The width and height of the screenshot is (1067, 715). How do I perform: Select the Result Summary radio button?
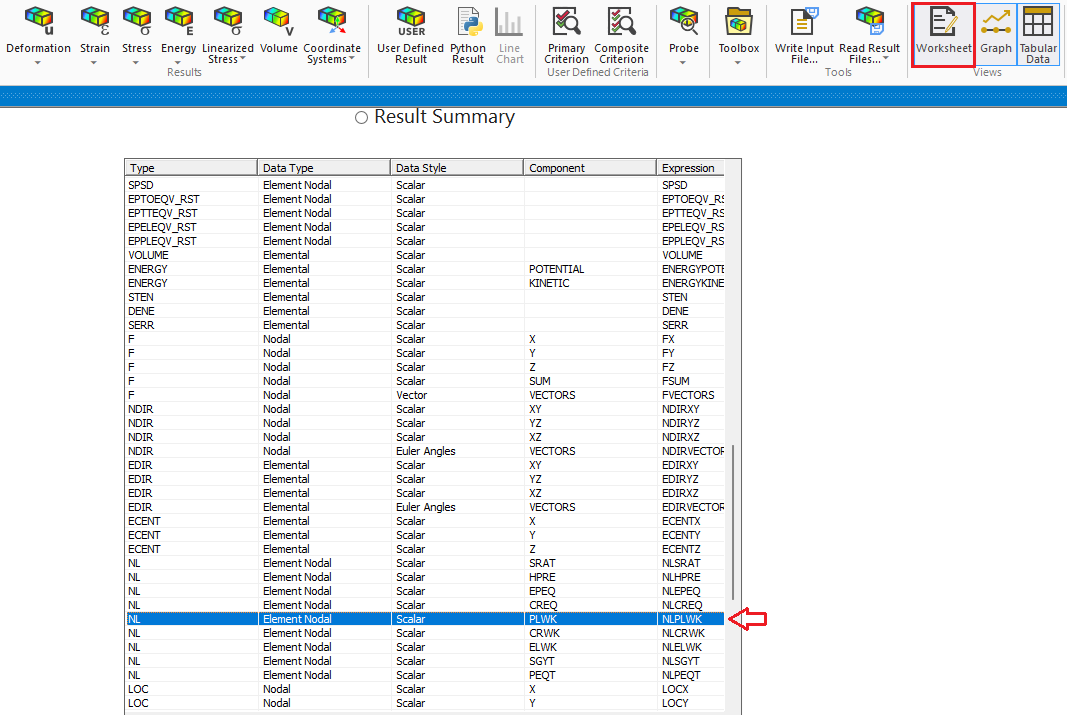coord(362,118)
